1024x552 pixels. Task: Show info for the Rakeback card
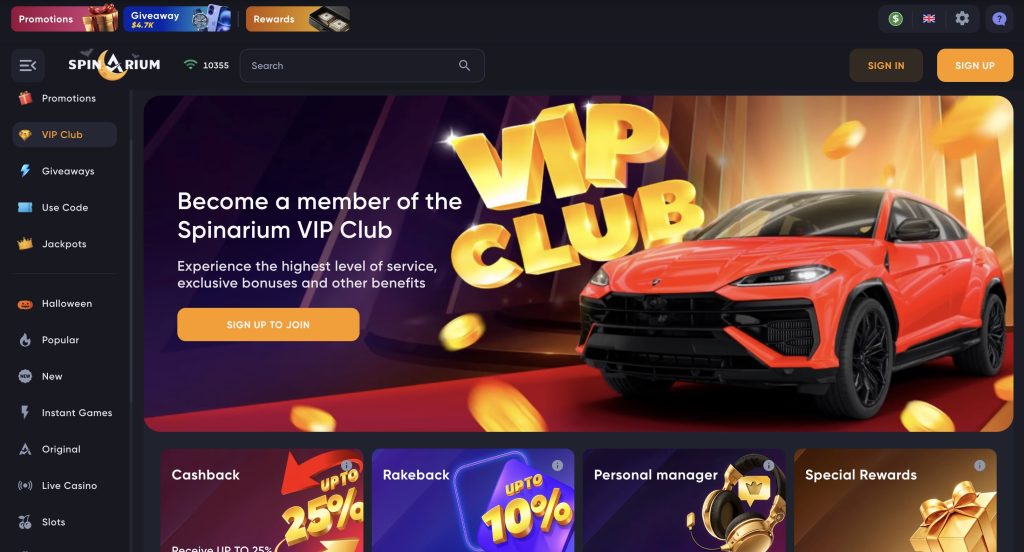coord(557,466)
